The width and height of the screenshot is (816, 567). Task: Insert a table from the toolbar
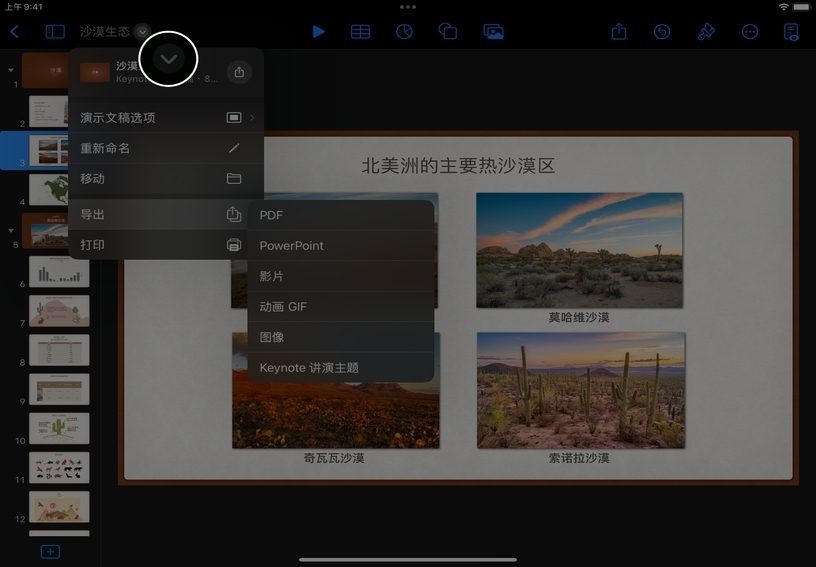tap(360, 32)
